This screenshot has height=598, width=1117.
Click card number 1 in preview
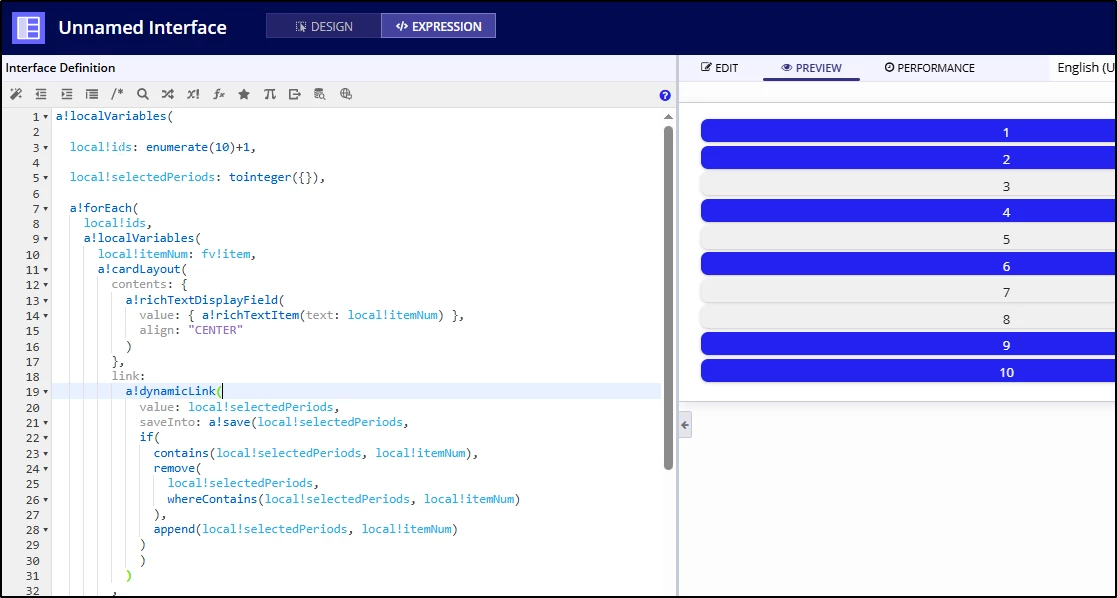[x=909, y=131]
